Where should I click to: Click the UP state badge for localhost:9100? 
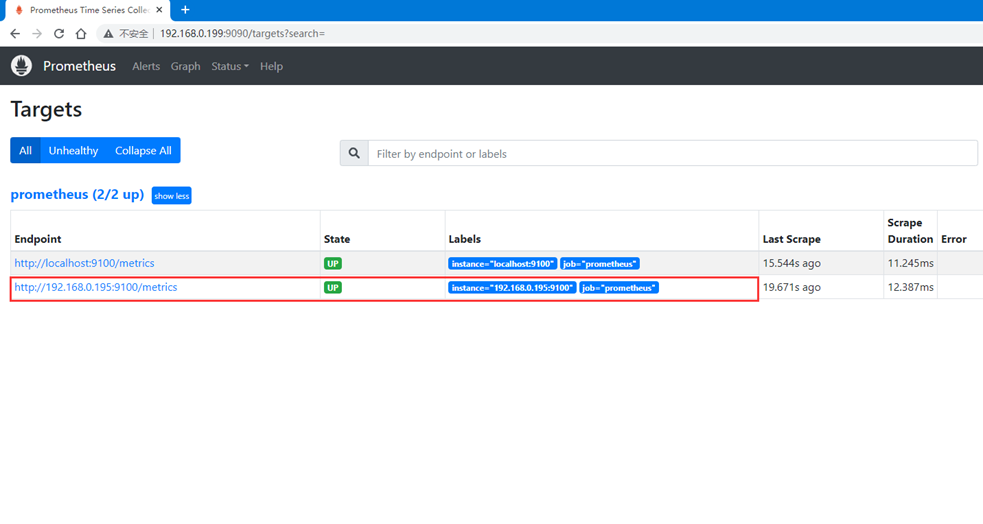click(333, 263)
